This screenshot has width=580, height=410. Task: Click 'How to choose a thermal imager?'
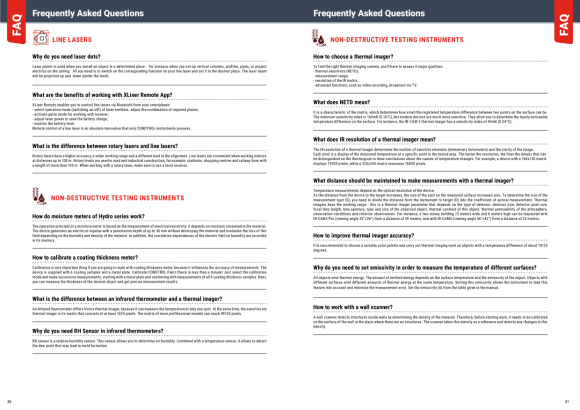353,57
